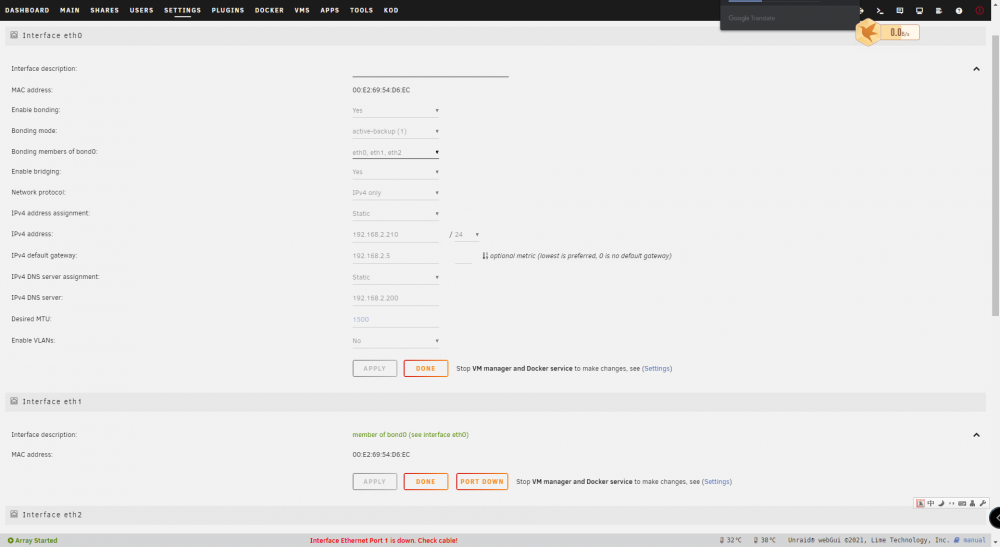Viewport: 1000px width, 547px height.
Task: Open the Bonding mode dropdown
Action: [395, 131]
